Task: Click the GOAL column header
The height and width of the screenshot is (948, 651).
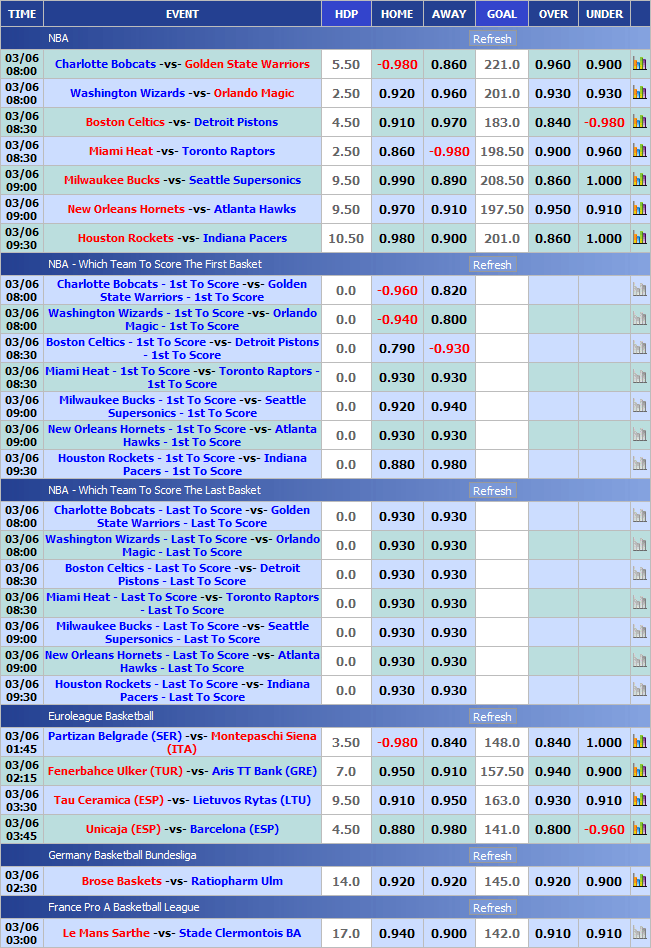Action: (x=502, y=14)
